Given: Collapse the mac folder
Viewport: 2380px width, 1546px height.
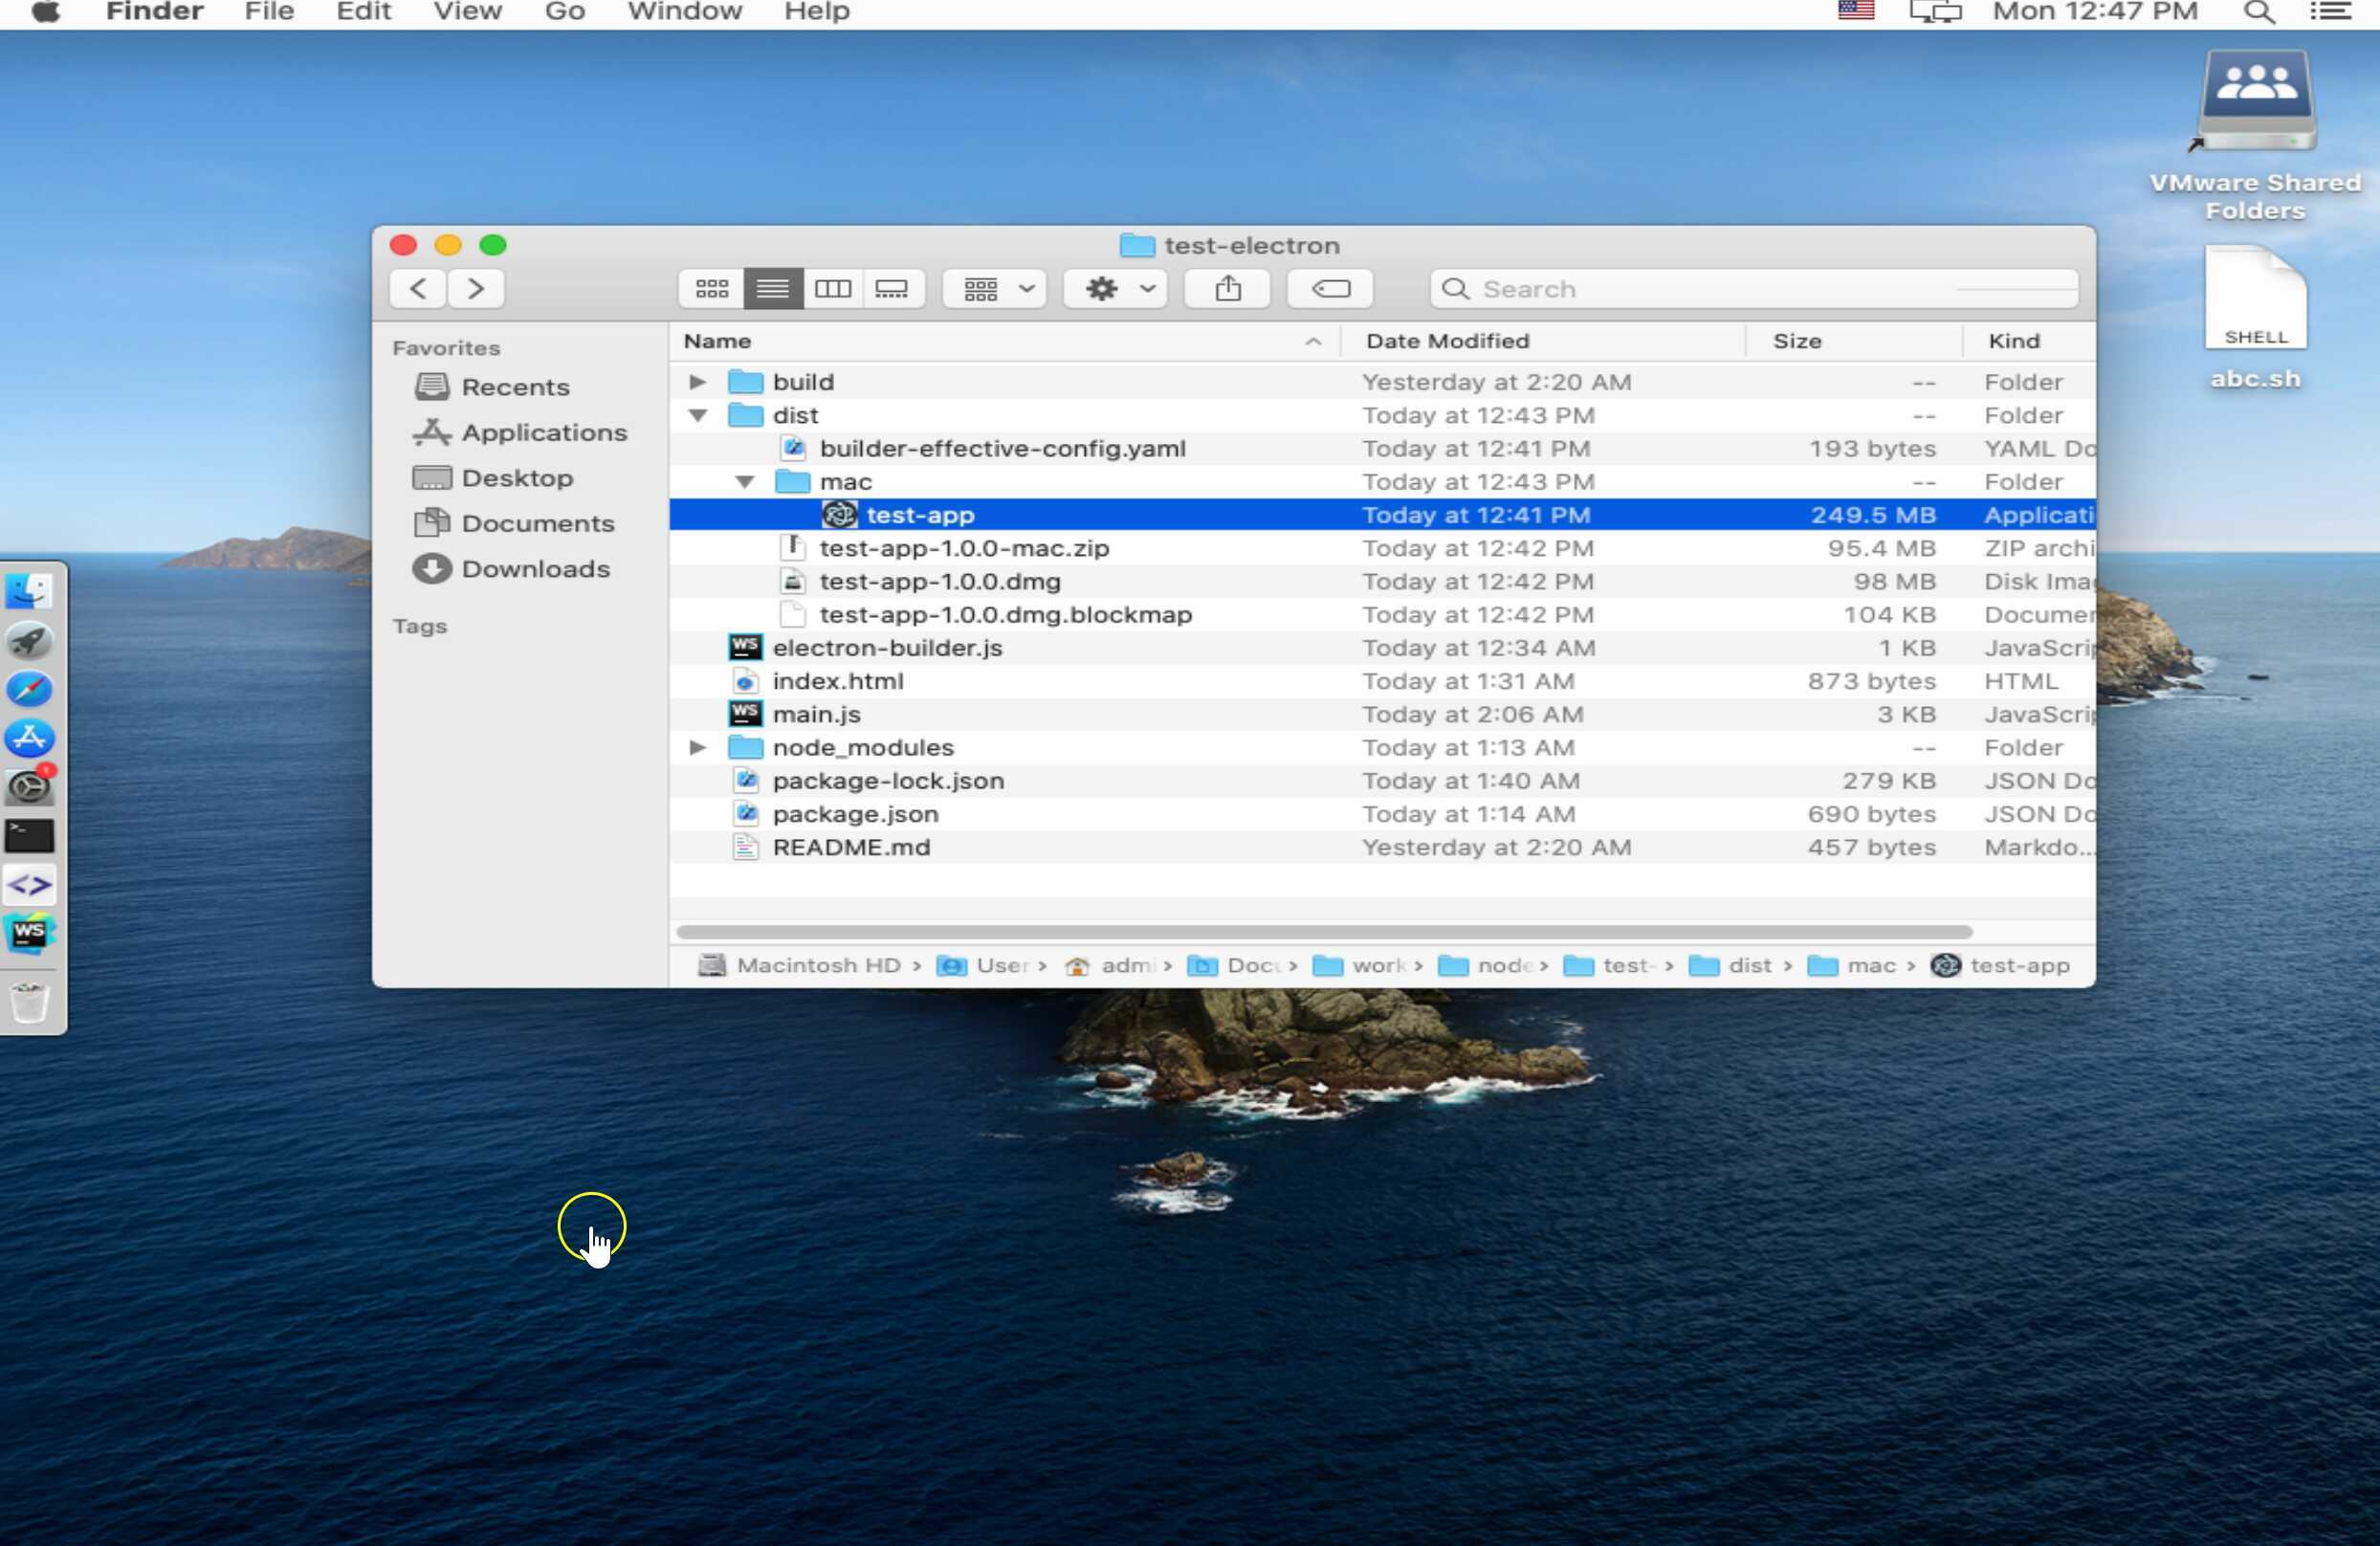Looking at the screenshot, I should point(744,481).
